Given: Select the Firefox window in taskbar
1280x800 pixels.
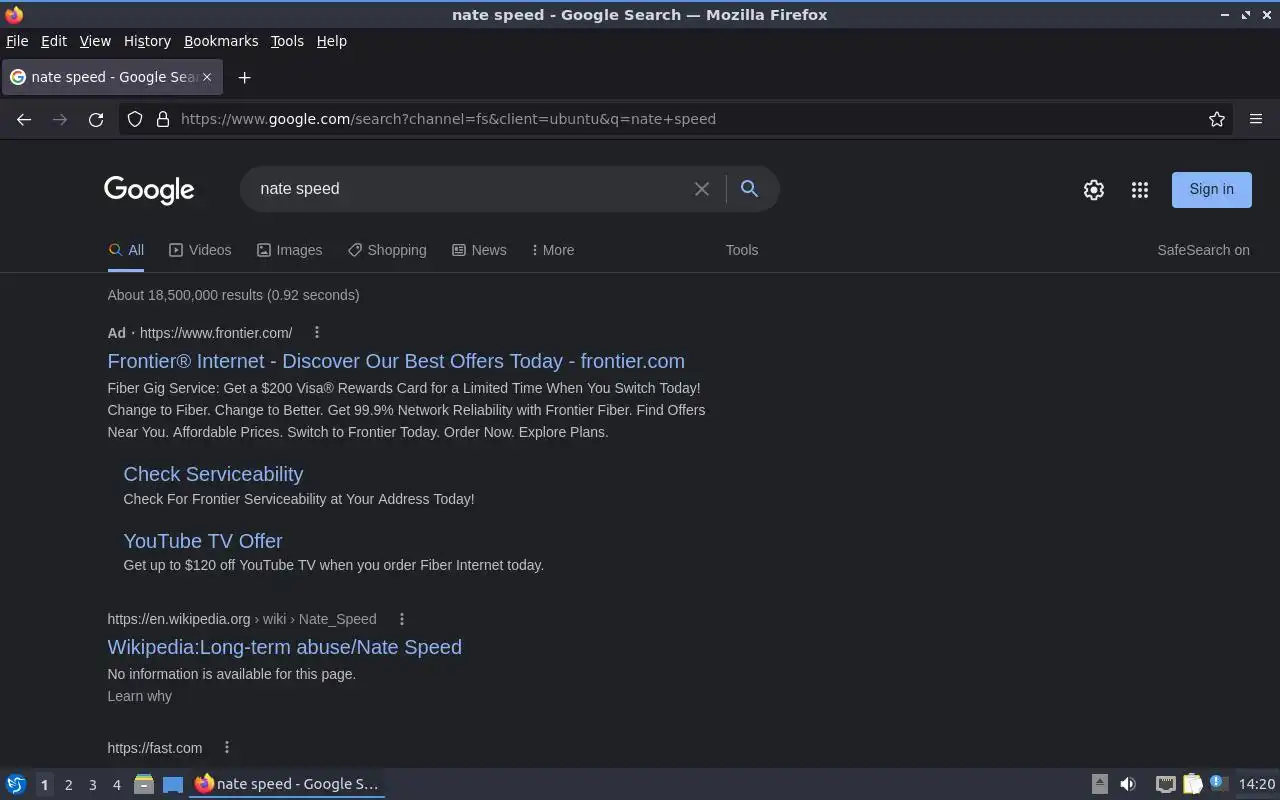Looking at the screenshot, I should [x=287, y=784].
